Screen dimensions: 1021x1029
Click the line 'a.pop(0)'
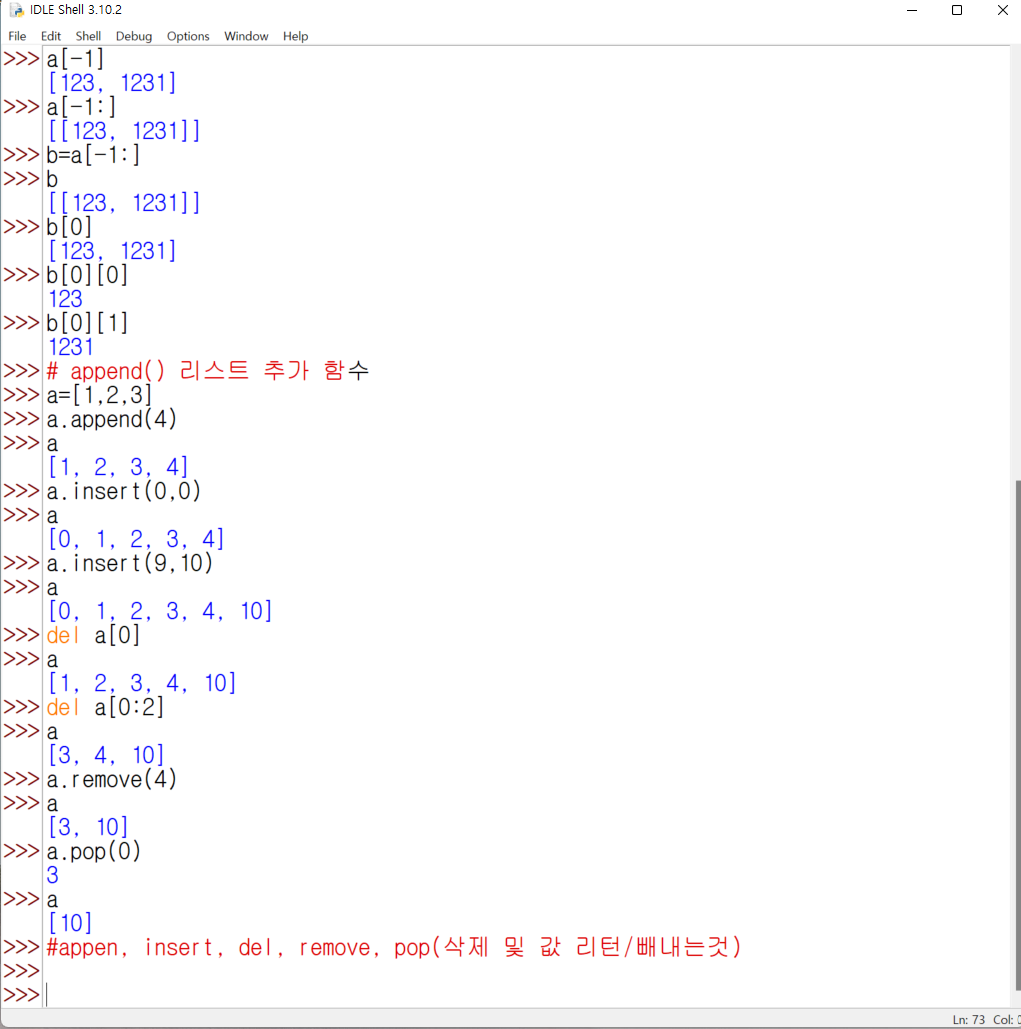(94, 852)
